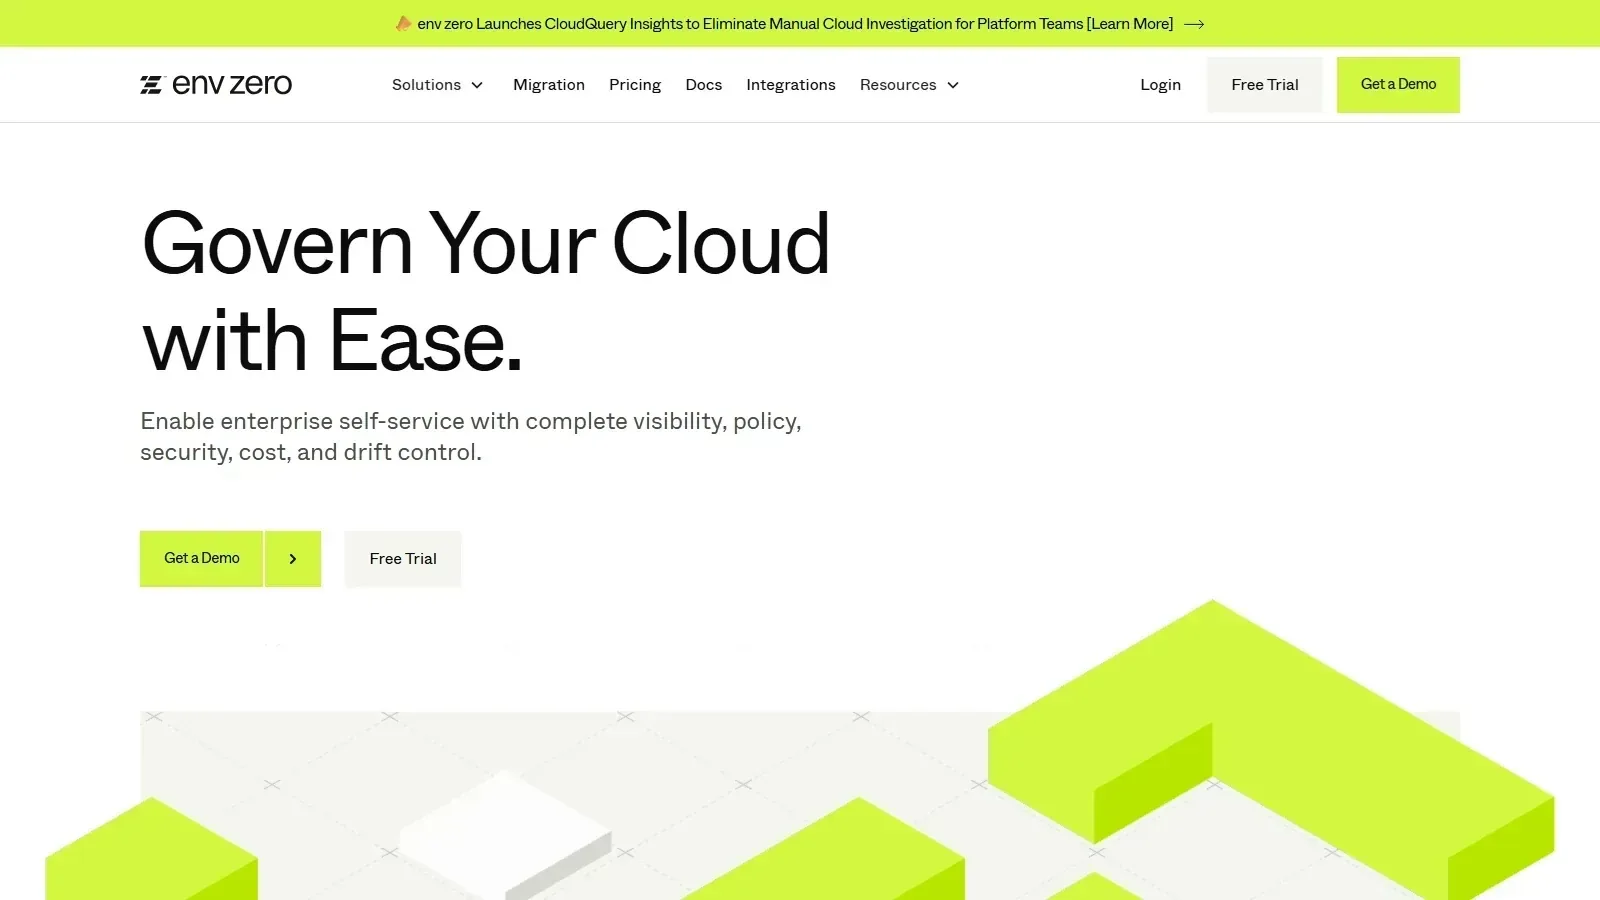Open the Migration page
This screenshot has width=1600, height=900.
tap(549, 85)
